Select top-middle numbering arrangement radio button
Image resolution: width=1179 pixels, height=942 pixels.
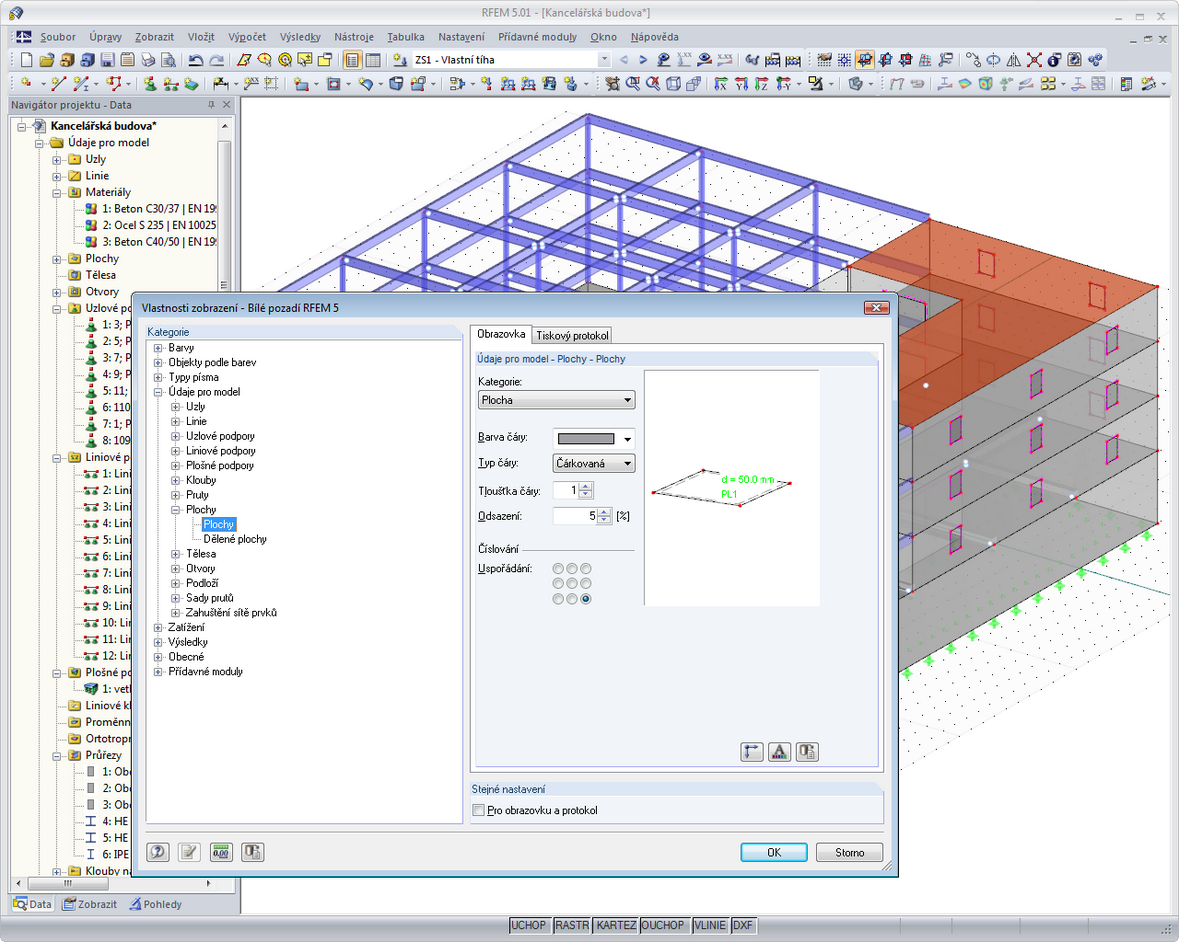(572, 569)
